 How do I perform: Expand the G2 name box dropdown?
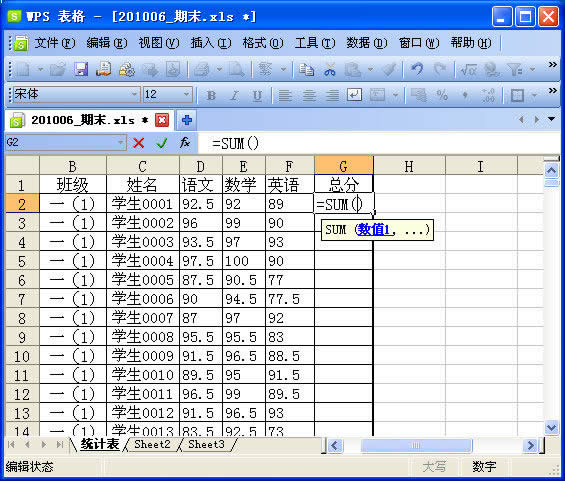[120, 143]
